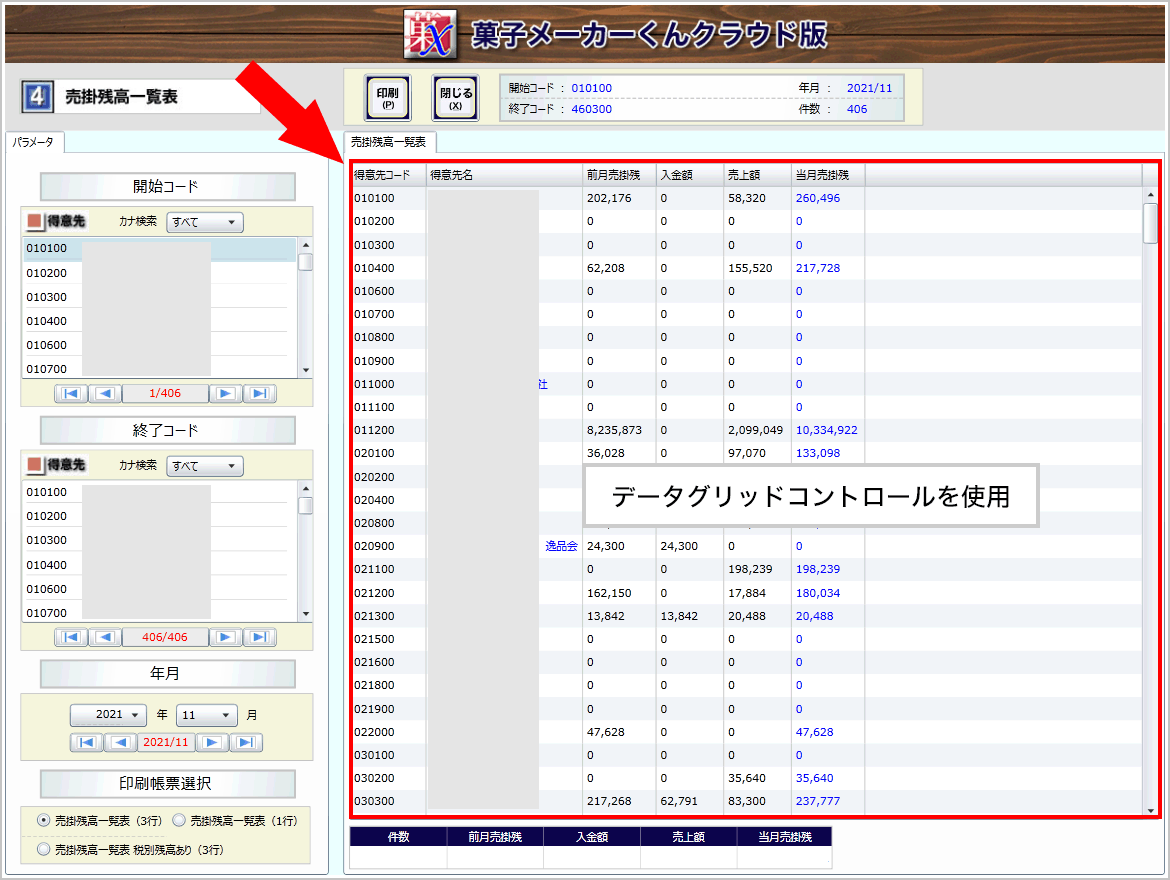Sort by 入金額 column header
Image resolution: width=1170 pixels, height=880 pixels.
coord(690,175)
